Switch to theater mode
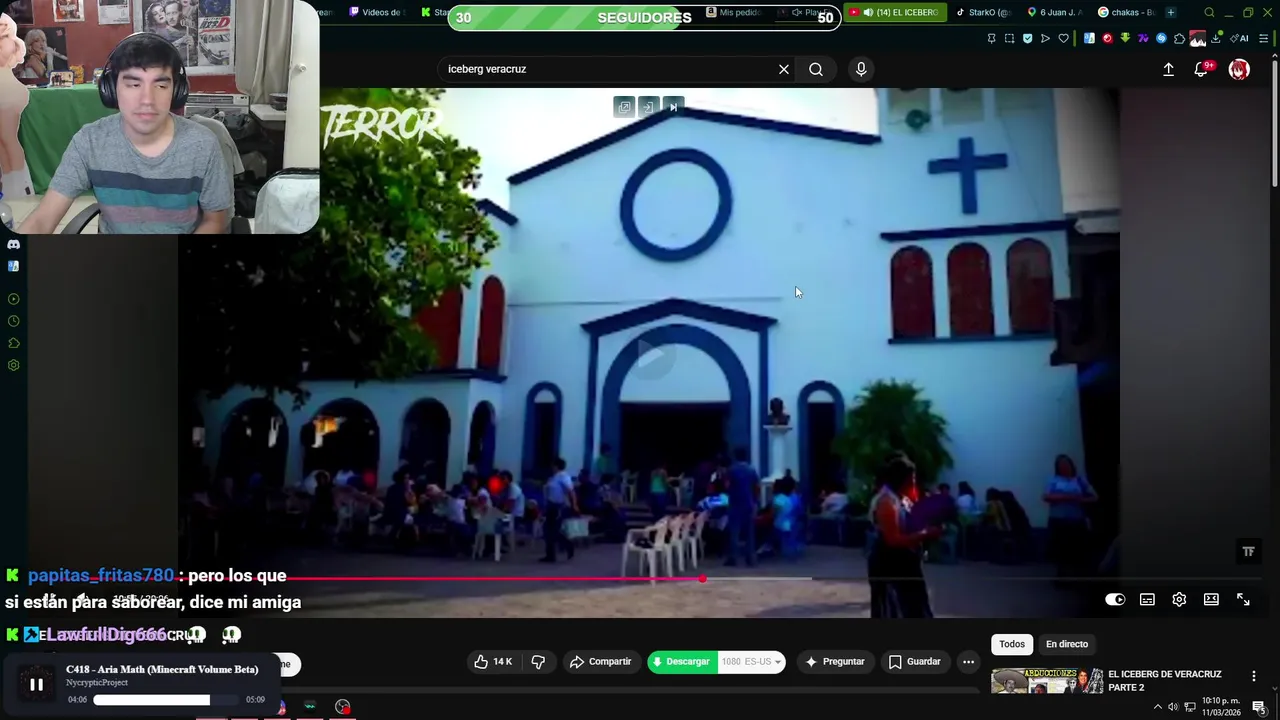The width and height of the screenshot is (1280, 720). click(1211, 599)
